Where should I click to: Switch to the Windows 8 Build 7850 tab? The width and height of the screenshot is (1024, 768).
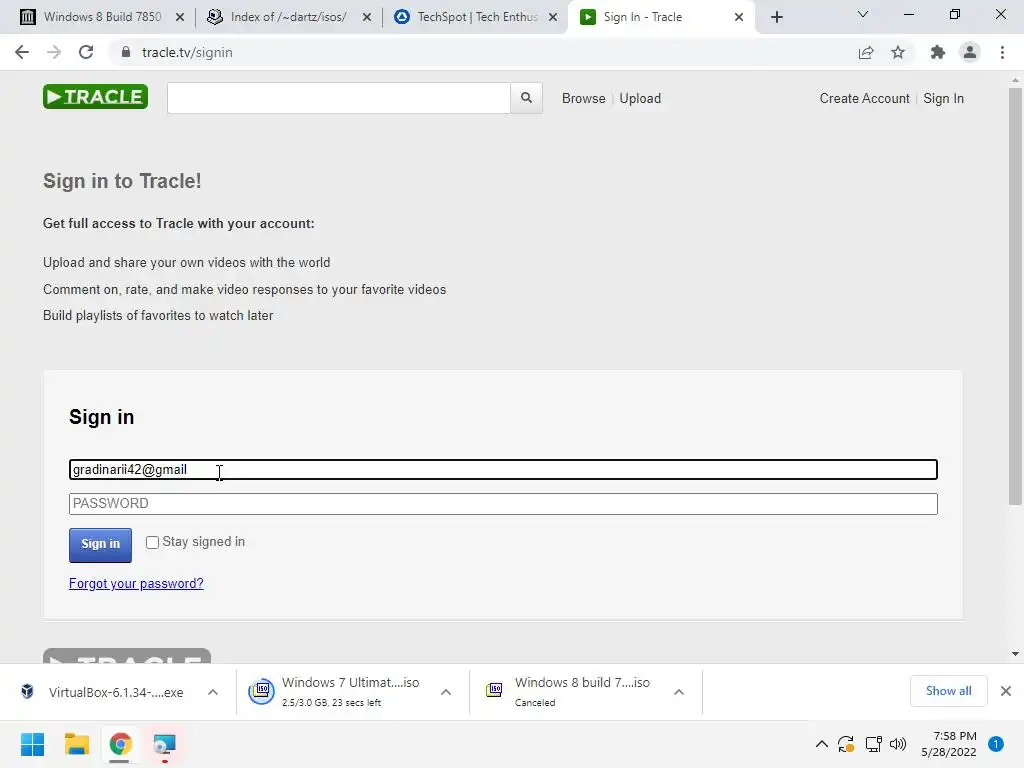(103, 17)
